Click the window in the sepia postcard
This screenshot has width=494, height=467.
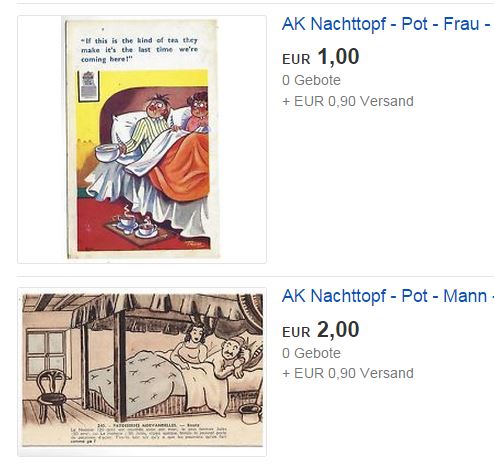tap(46, 355)
